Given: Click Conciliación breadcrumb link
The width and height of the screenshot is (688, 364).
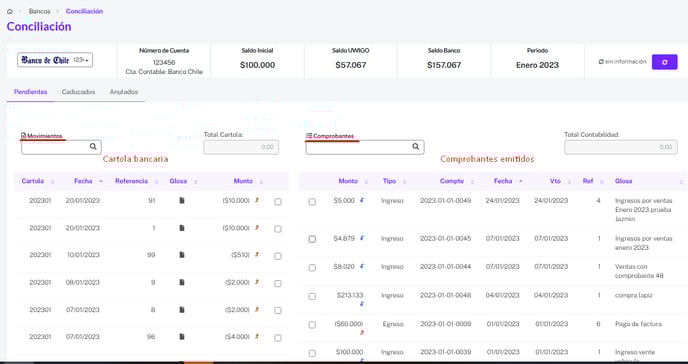Looking at the screenshot, I should click(84, 11).
